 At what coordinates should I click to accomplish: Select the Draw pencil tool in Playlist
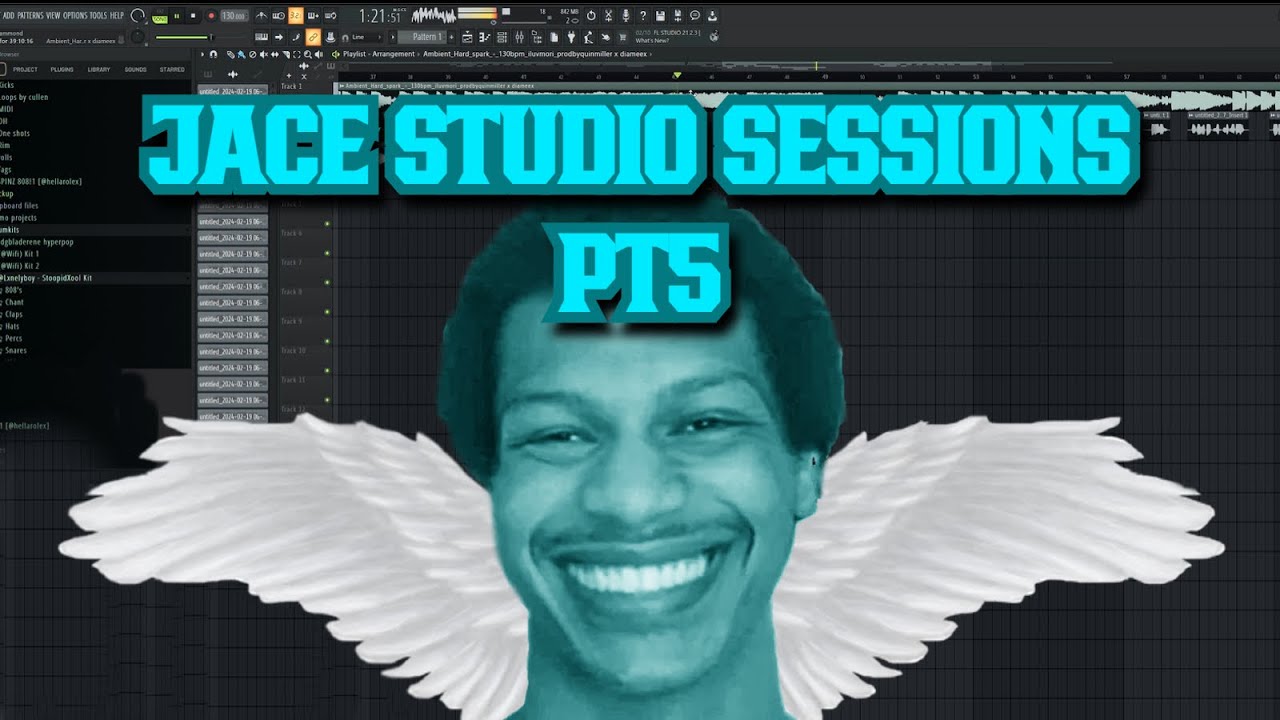[x=231, y=54]
